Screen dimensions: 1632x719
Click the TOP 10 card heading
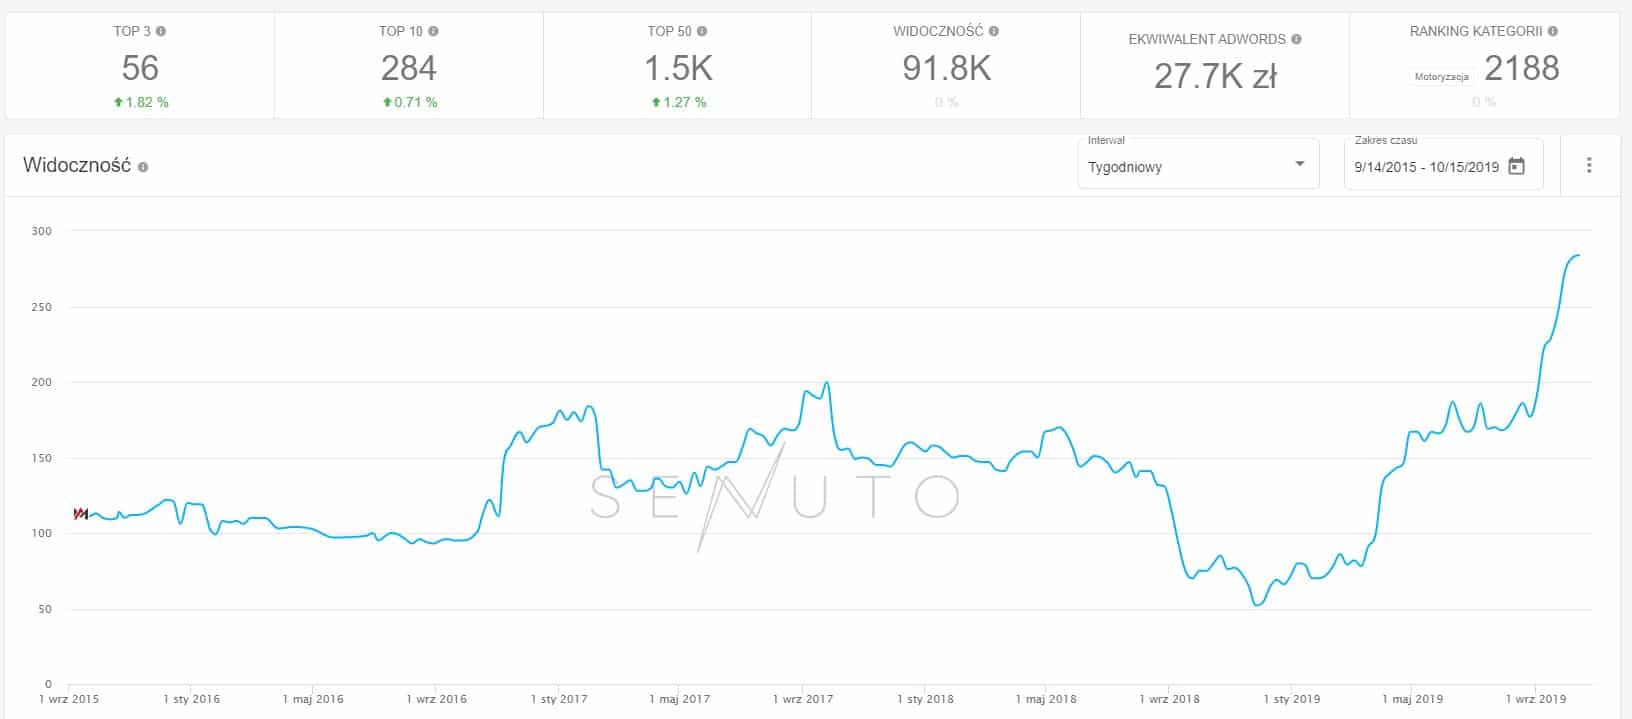point(401,31)
